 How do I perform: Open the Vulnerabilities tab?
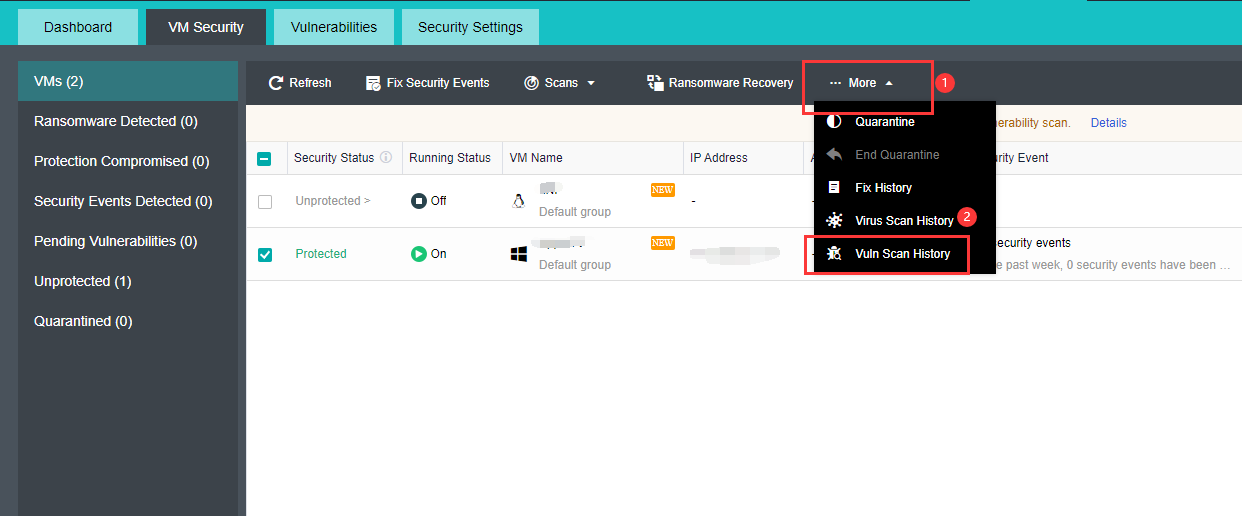pyautogui.click(x=334, y=27)
